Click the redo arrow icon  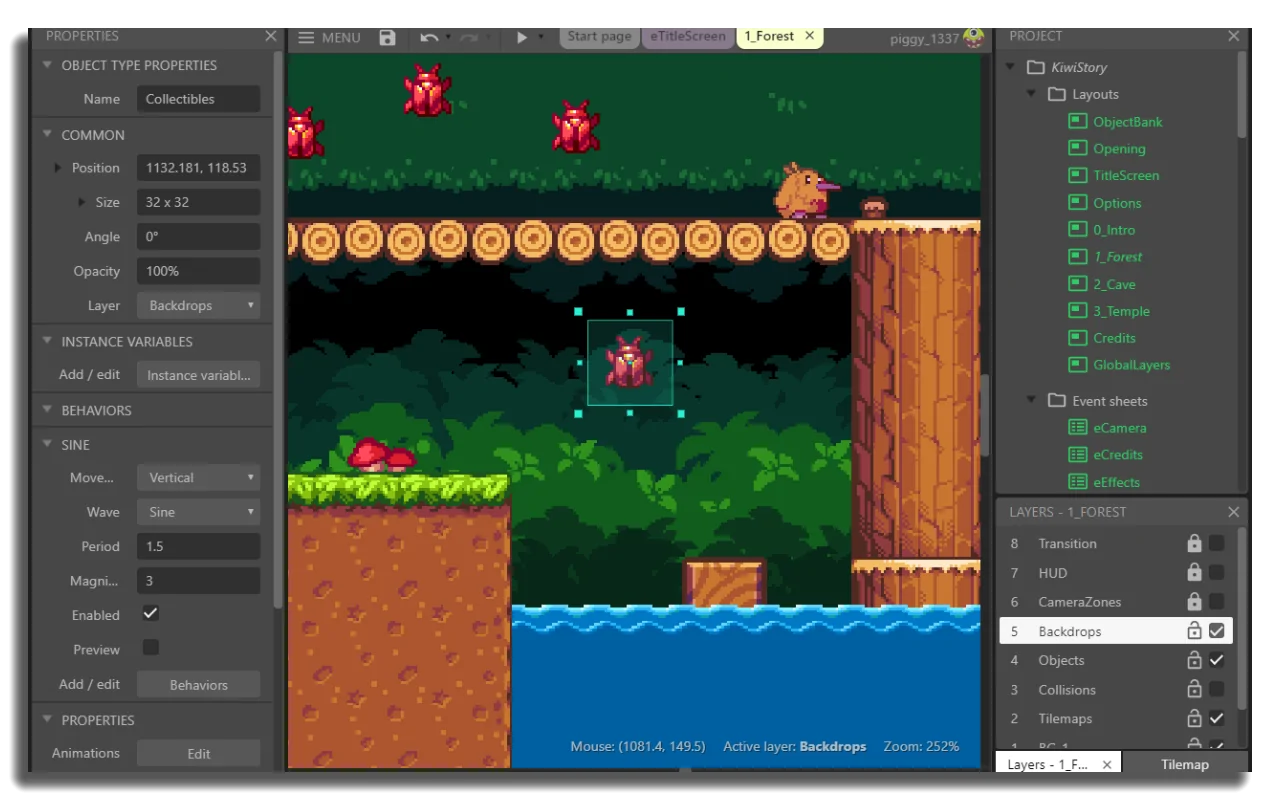(469, 38)
